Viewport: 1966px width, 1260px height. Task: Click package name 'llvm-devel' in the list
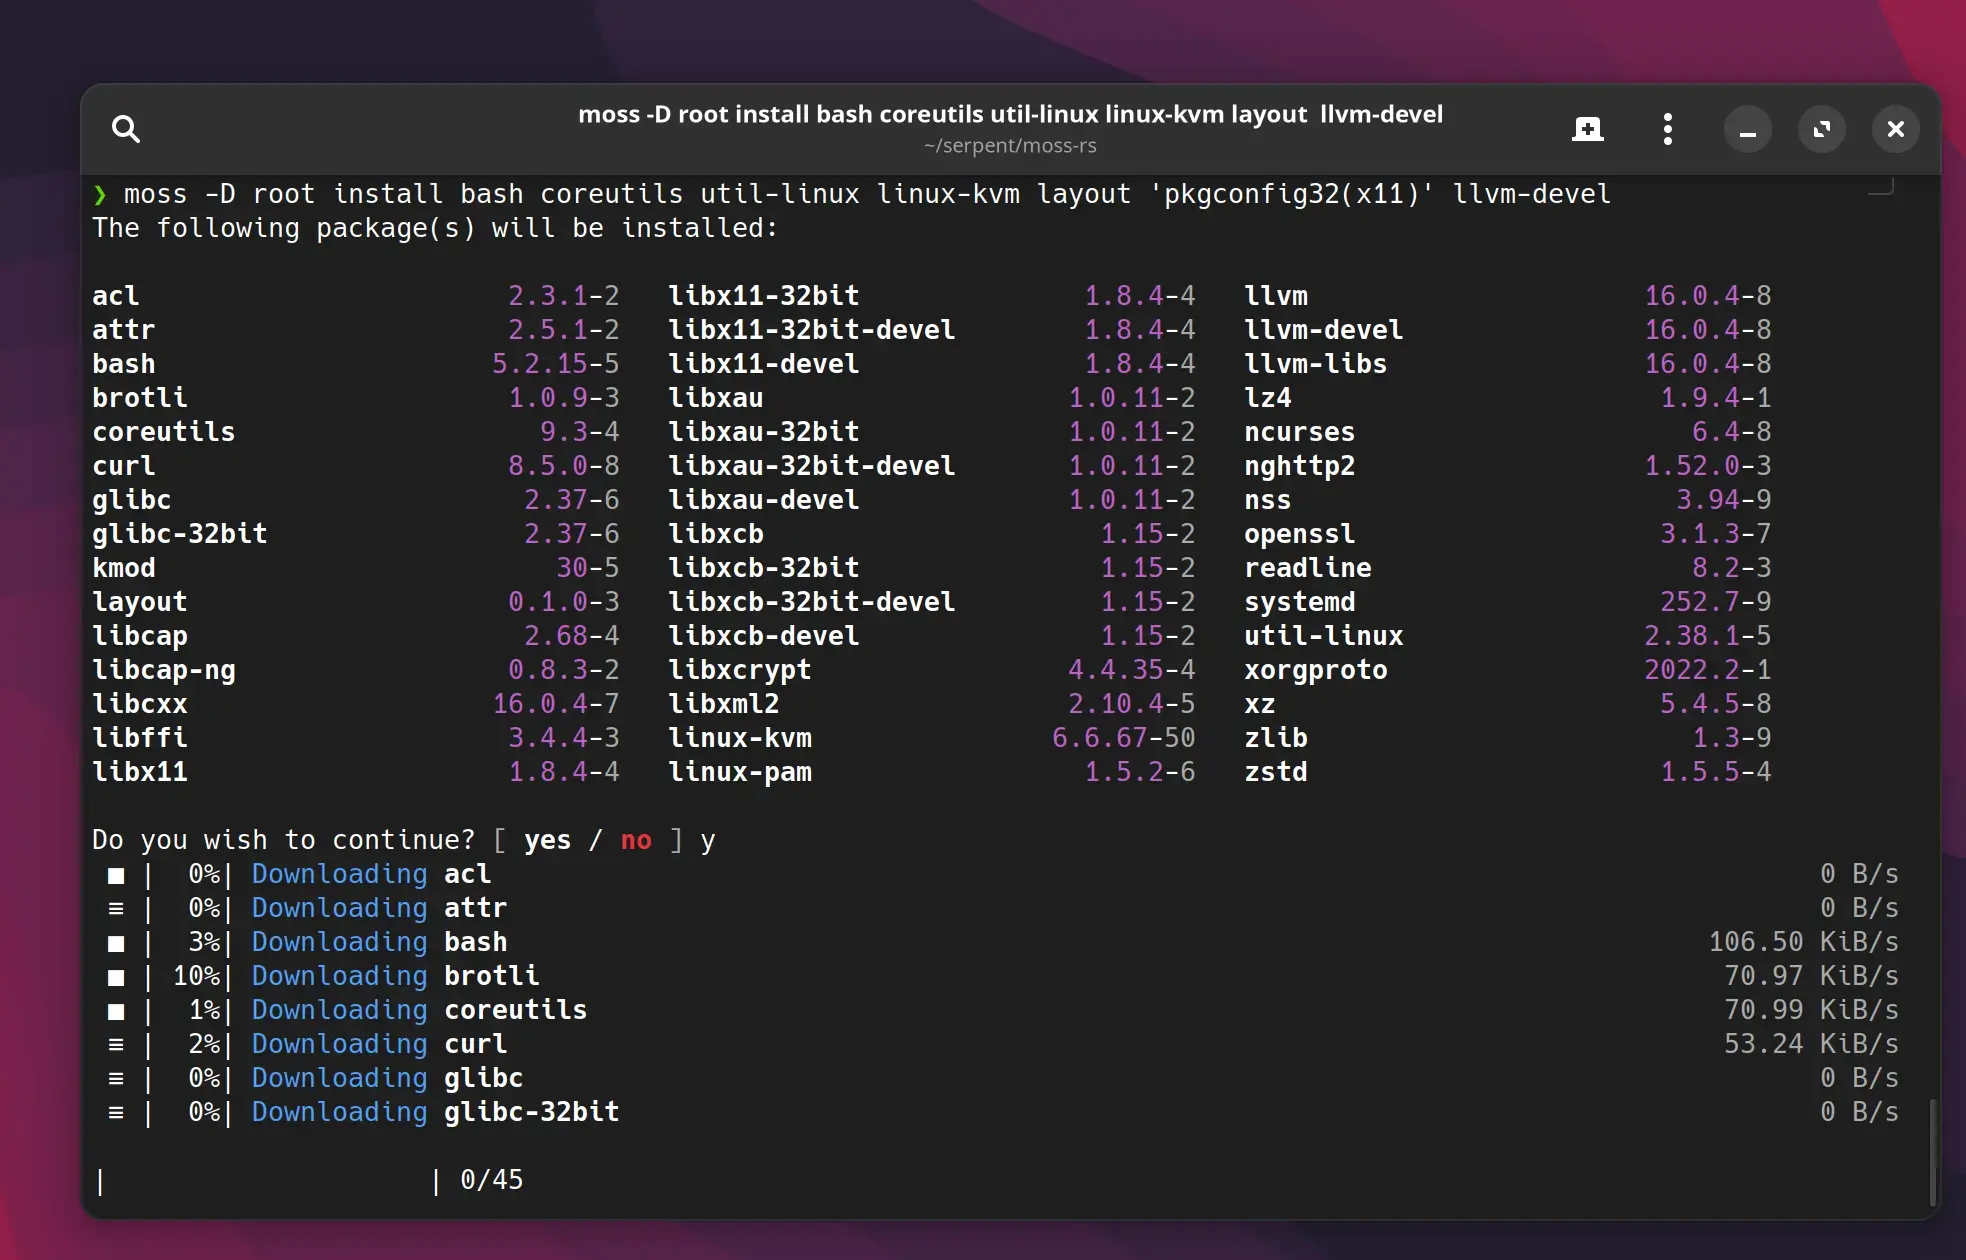click(x=1324, y=331)
